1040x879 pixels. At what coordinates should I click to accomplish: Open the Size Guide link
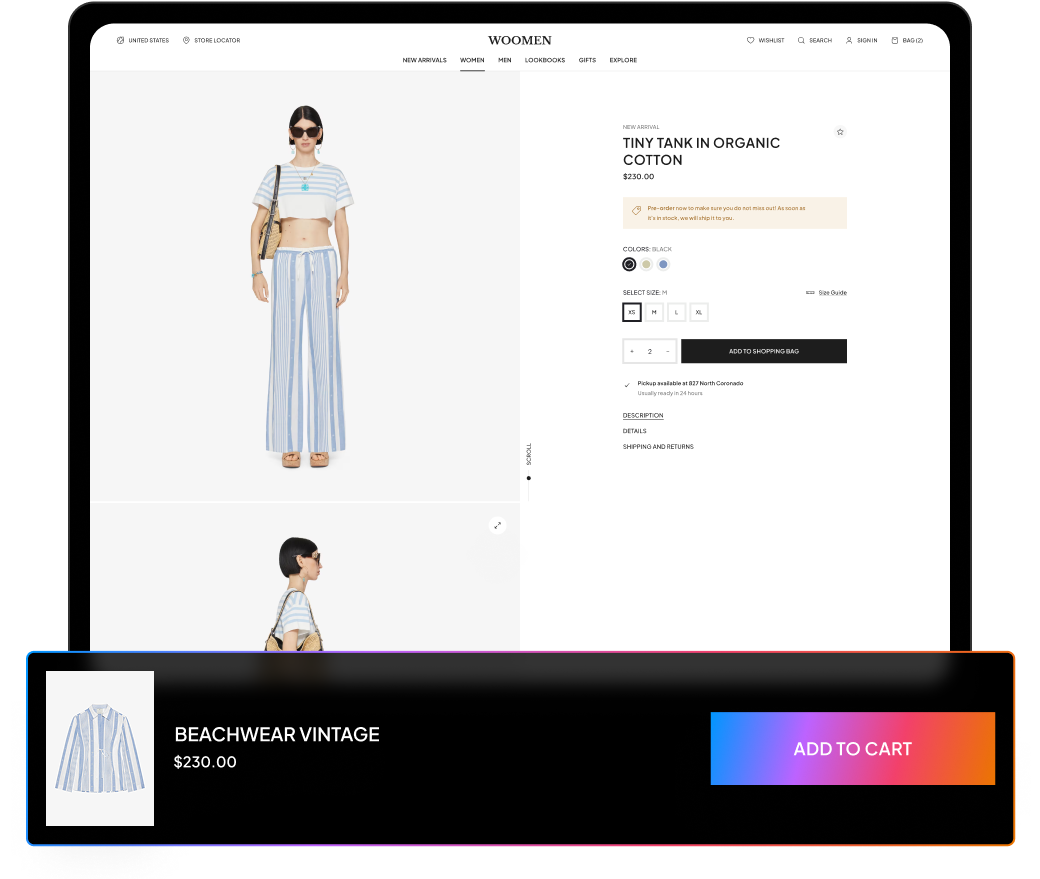click(x=832, y=293)
